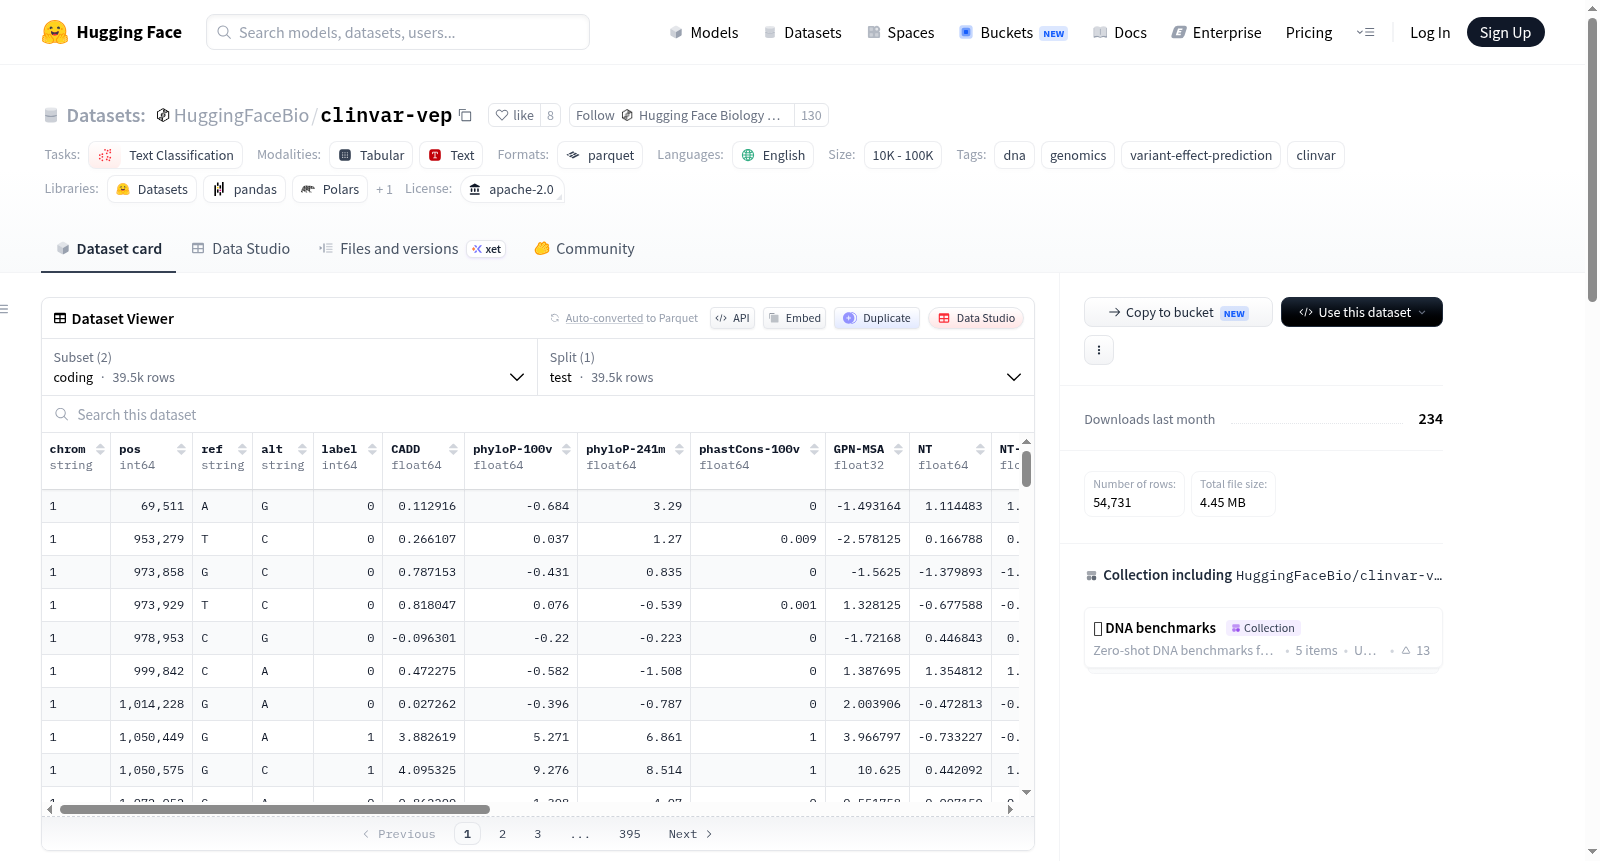Open API button in Dataset Viewer
The image size is (1600, 861).
click(732, 318)
